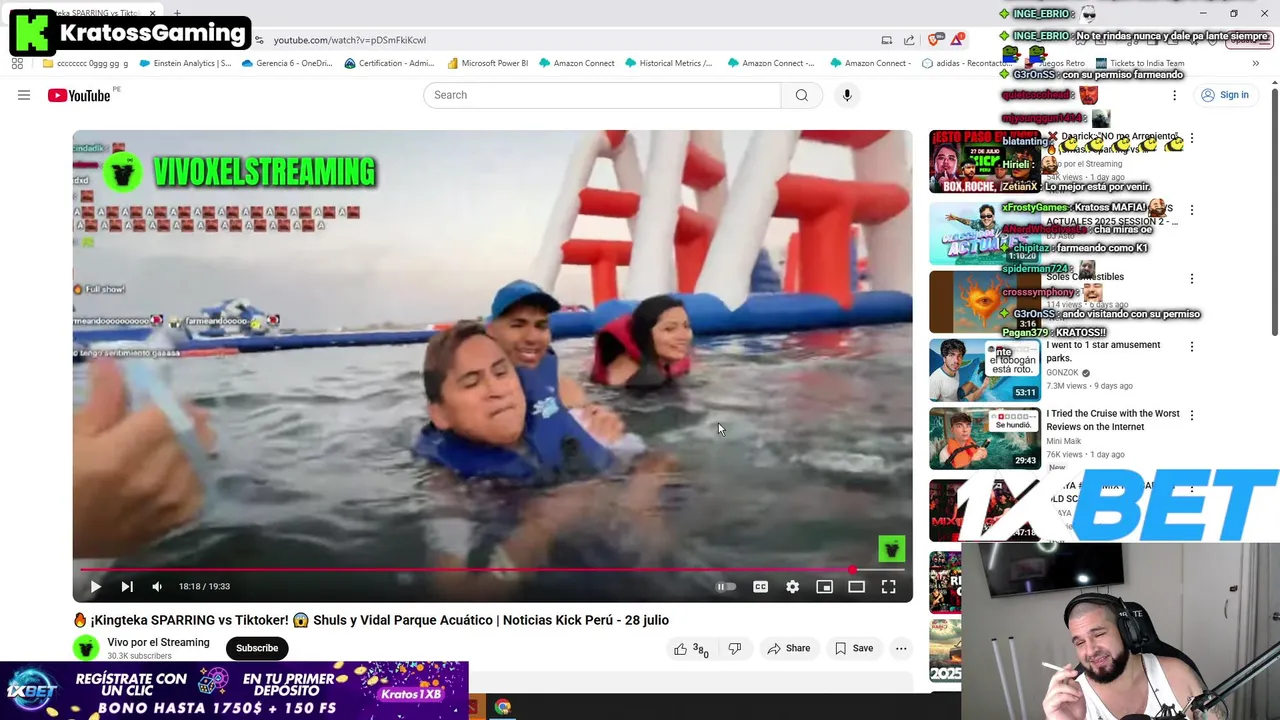Expand hidden bookmarks overflow chevron
Screen dimensions: 1280x720
(x=1255, y=63)
